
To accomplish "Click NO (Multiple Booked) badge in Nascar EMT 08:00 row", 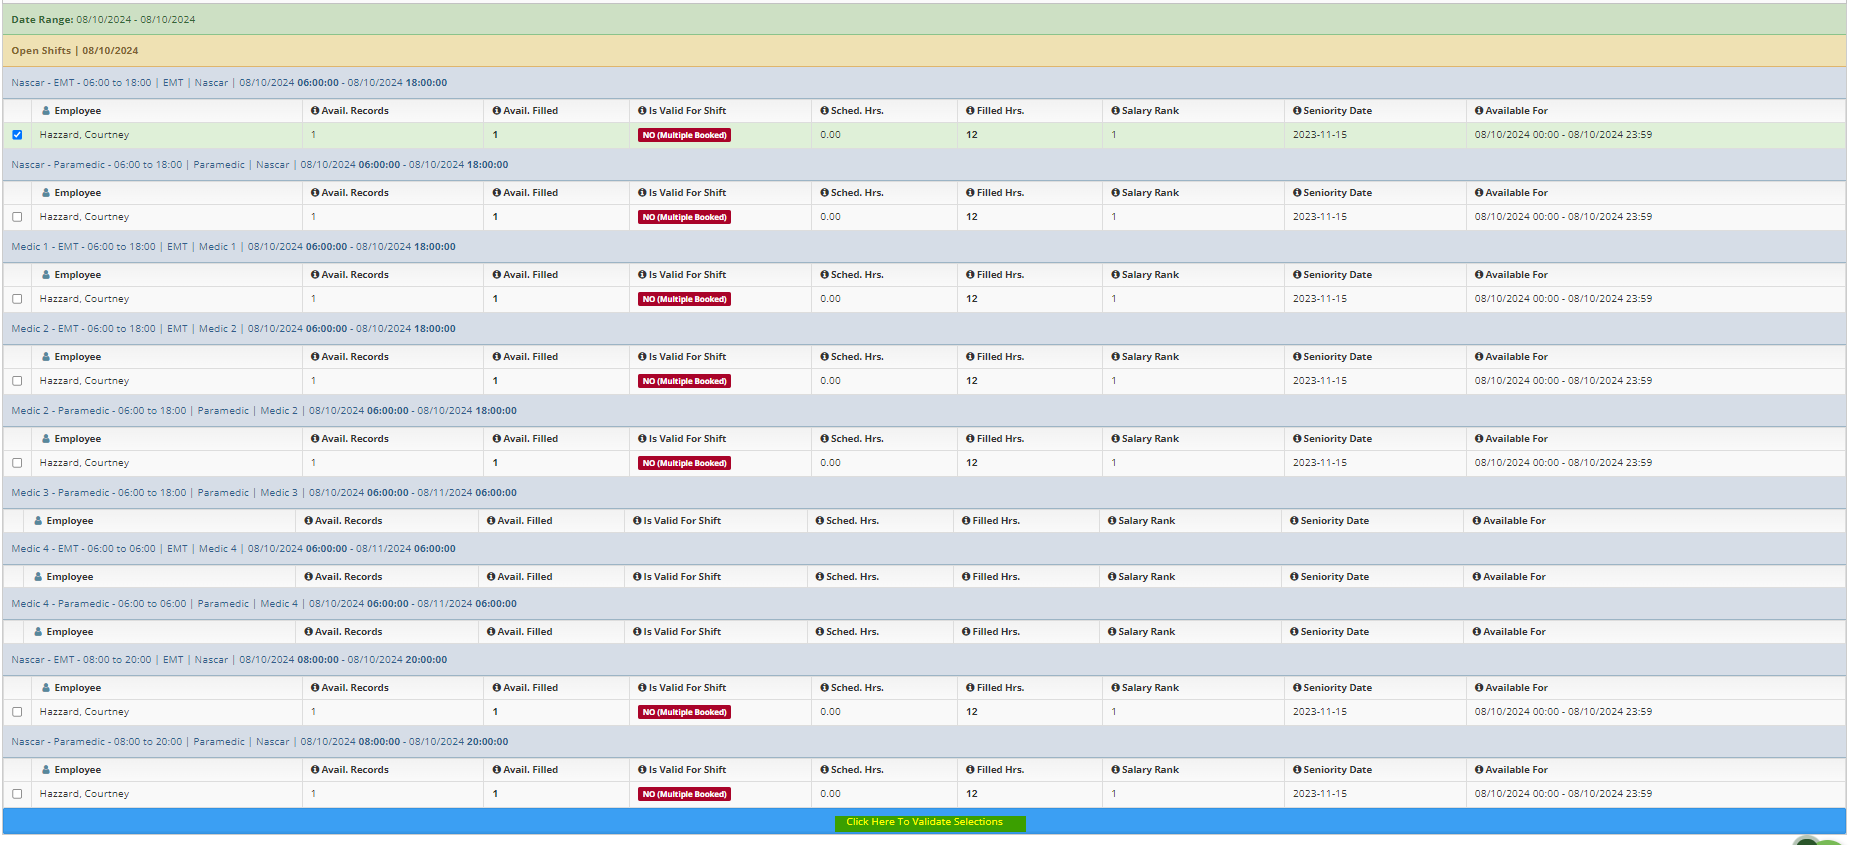I will tap(684, 712).
